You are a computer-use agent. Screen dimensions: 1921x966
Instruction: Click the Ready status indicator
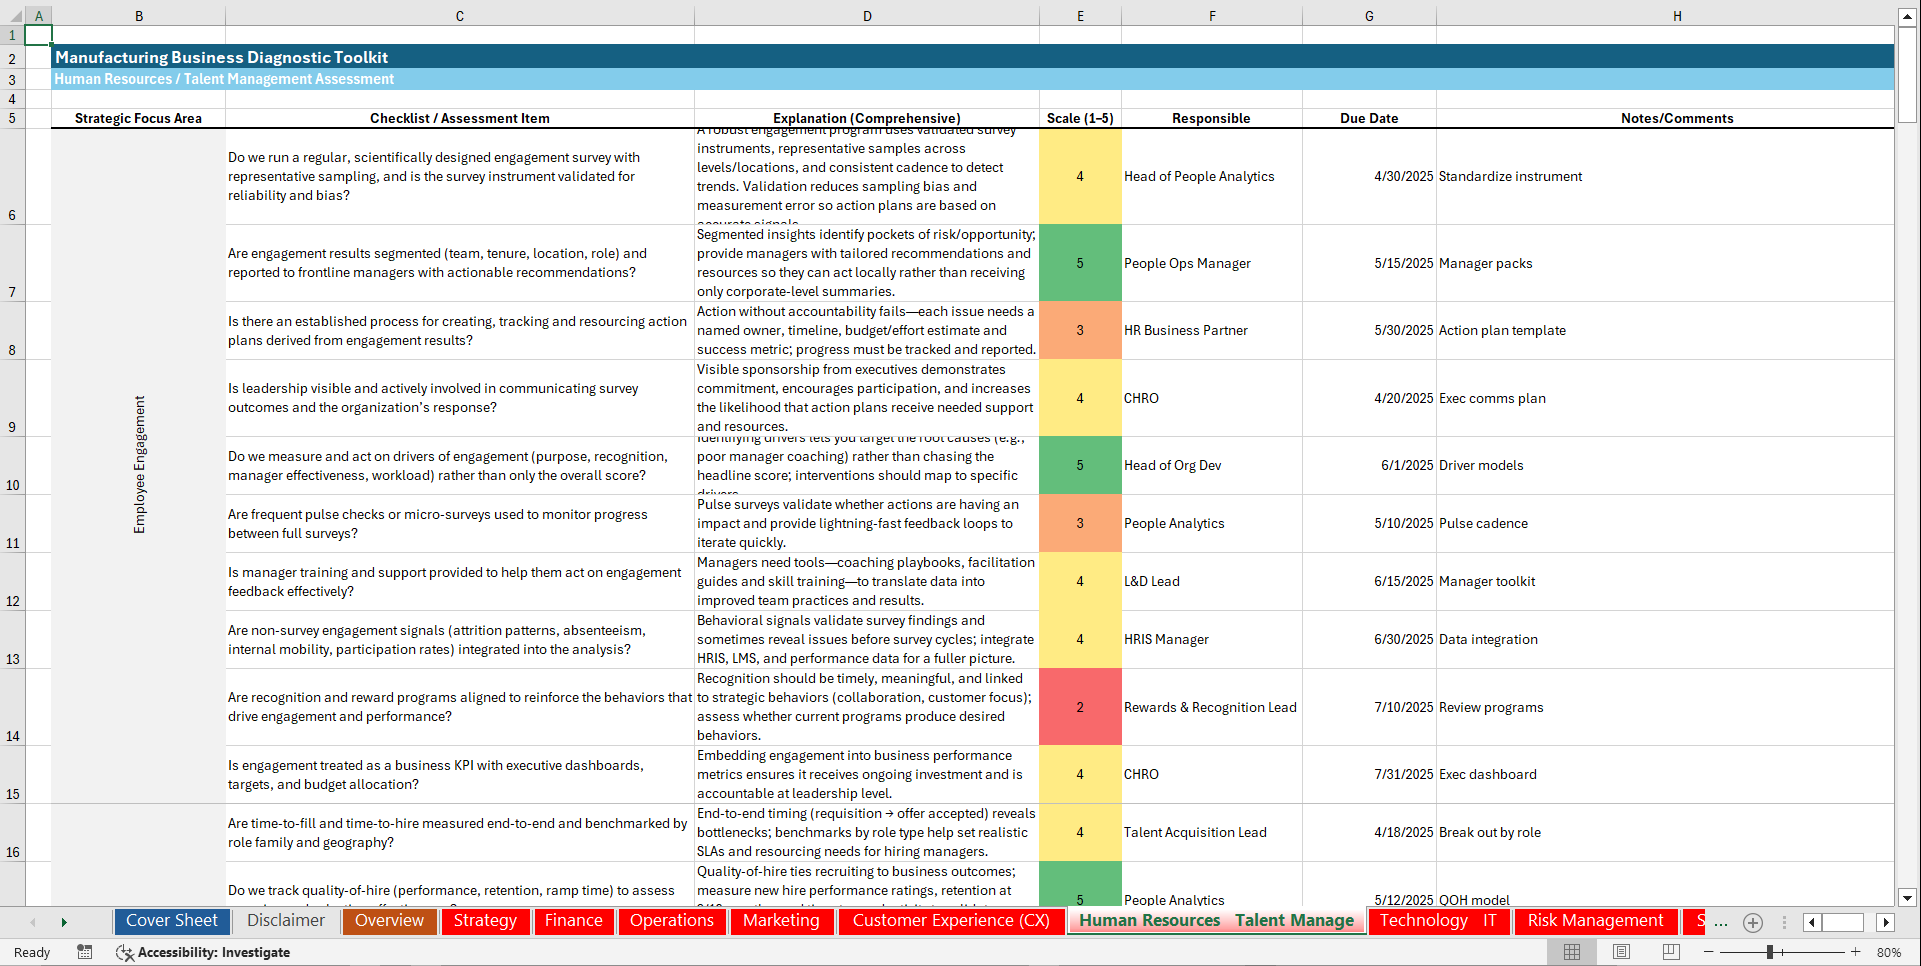(x=31, y=953)
